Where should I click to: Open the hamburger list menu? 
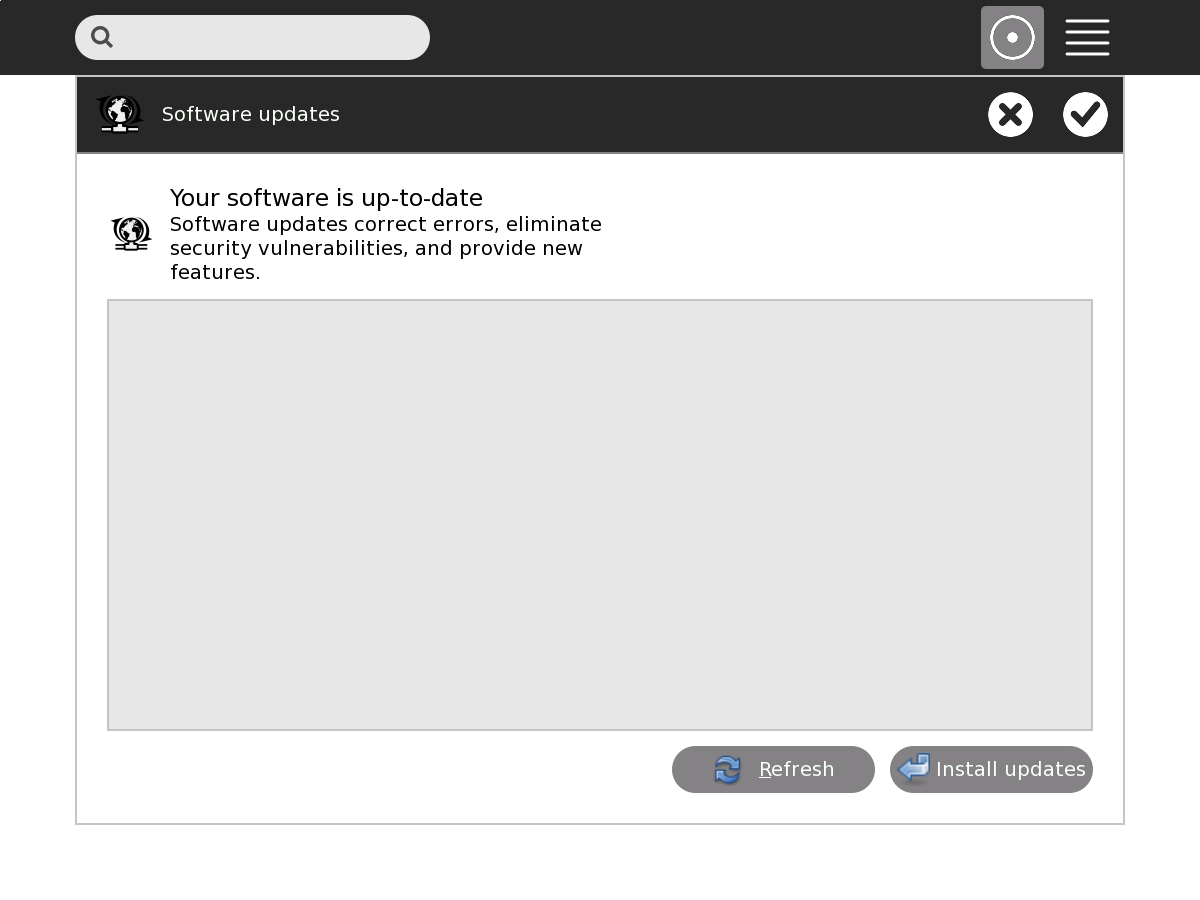pos(1087,38)
